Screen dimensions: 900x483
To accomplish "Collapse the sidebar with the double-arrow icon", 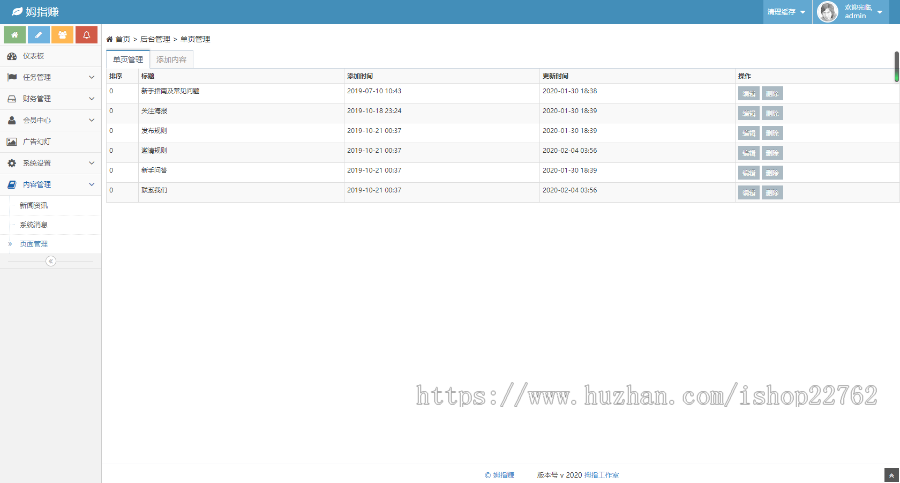I will tap(51, 261).
